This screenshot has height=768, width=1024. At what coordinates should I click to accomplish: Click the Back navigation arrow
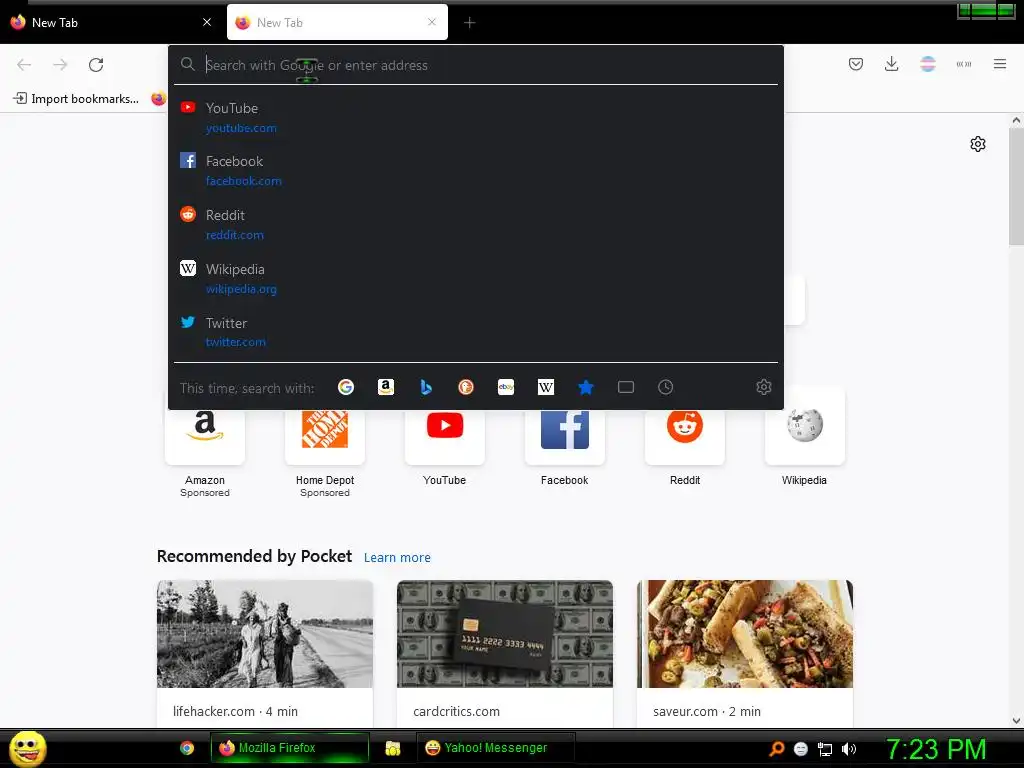pos(24,65)
